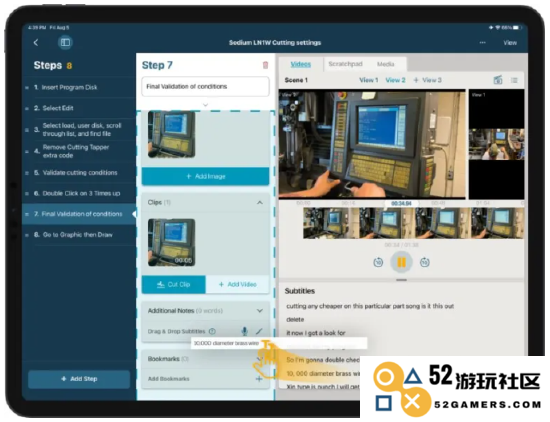The height and width of the screenshot is (422, 550).
Task: Add a new View 3
Action: (427, 80)
